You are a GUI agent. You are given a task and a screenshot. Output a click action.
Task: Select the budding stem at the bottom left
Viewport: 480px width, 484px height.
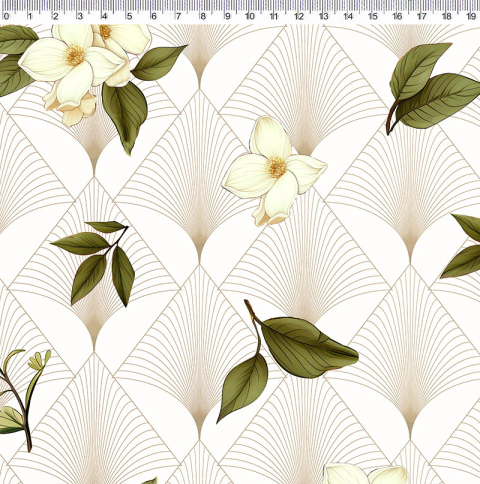coord(23,398)
